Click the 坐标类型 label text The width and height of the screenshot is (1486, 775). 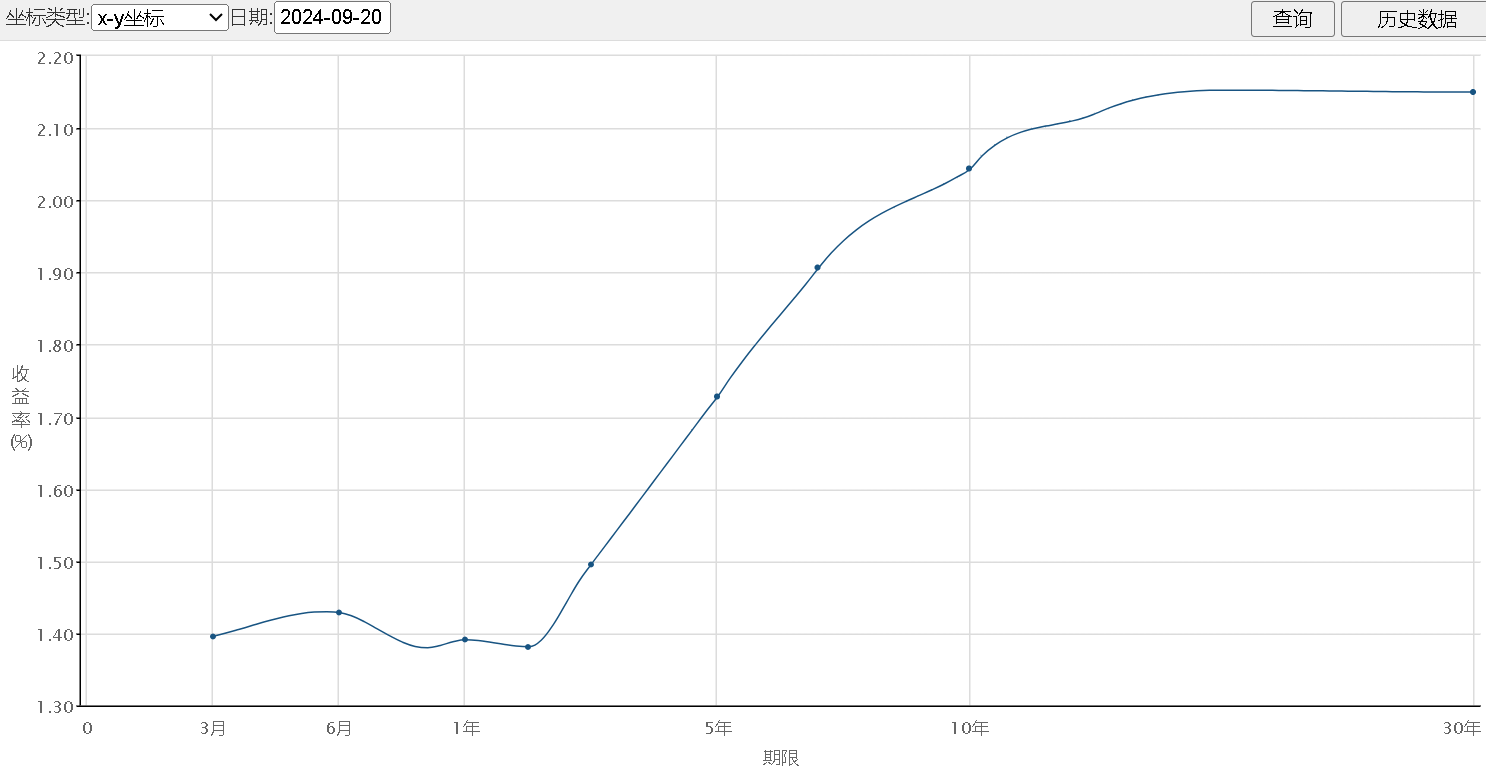coord(46,18)
